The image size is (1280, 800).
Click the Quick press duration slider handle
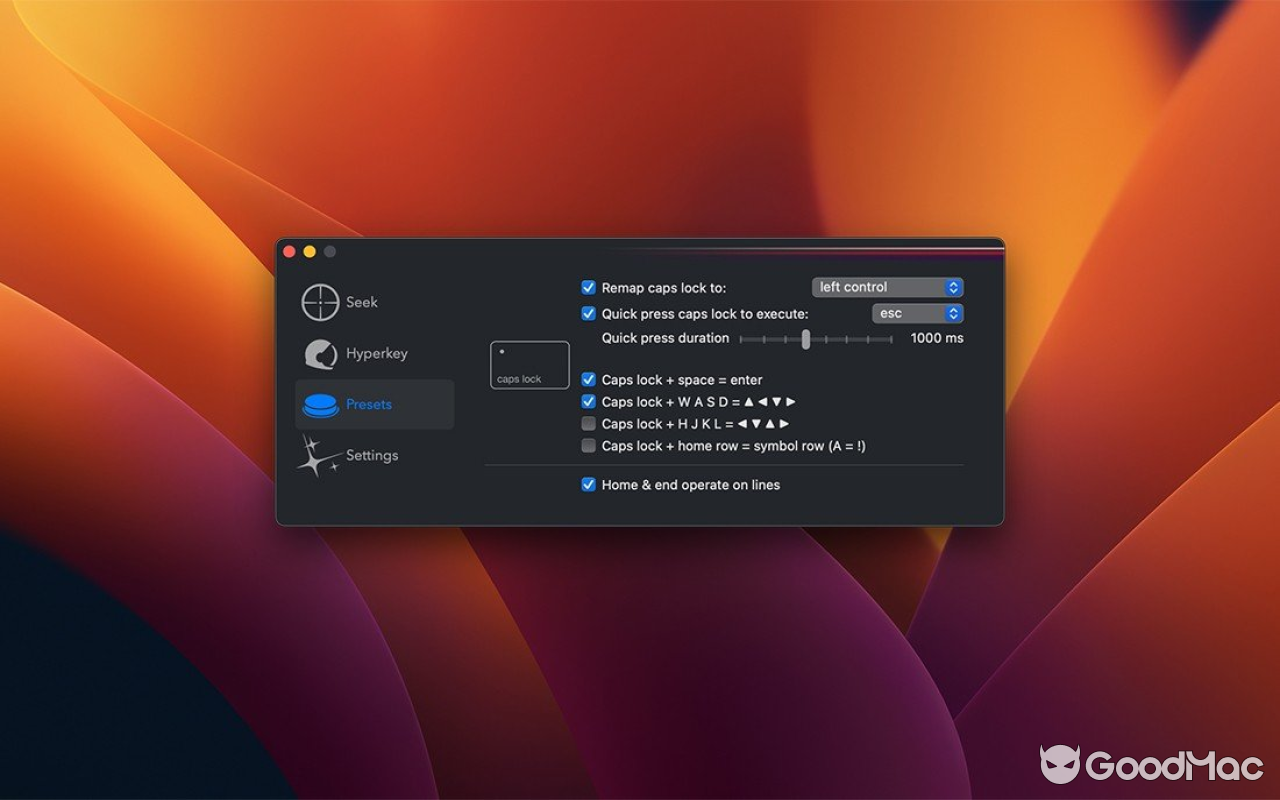pyautogui.click(x=806, y=340)
